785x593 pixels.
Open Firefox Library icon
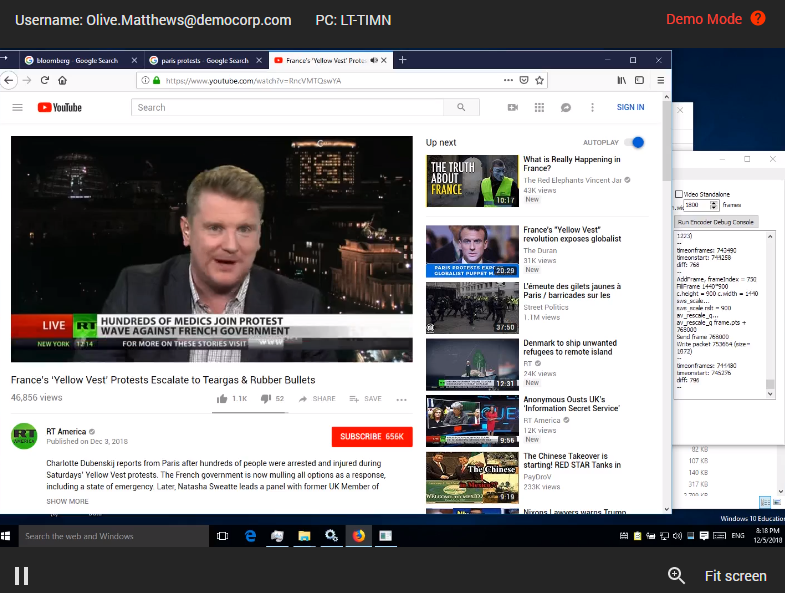click(x=621, y=80)
